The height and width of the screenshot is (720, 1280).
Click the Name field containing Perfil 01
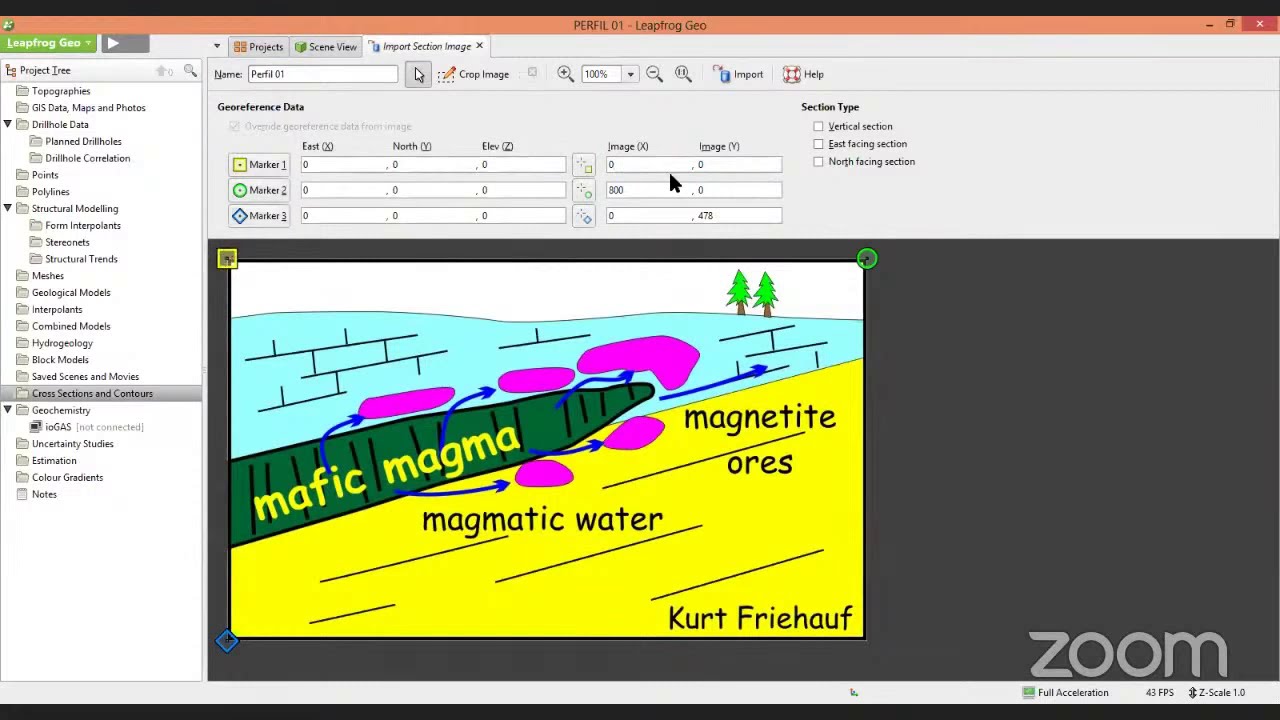[x=322, y=74]
